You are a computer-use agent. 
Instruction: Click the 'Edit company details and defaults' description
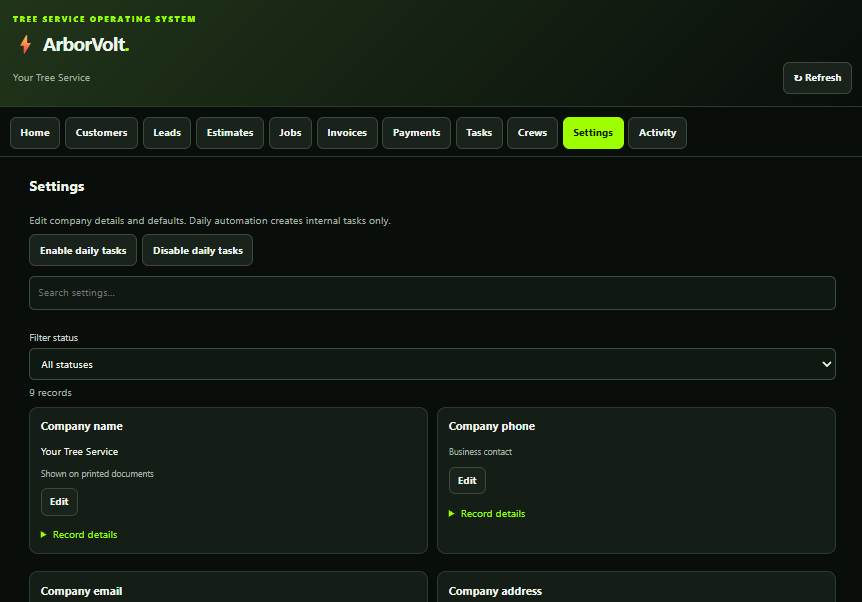210,221
